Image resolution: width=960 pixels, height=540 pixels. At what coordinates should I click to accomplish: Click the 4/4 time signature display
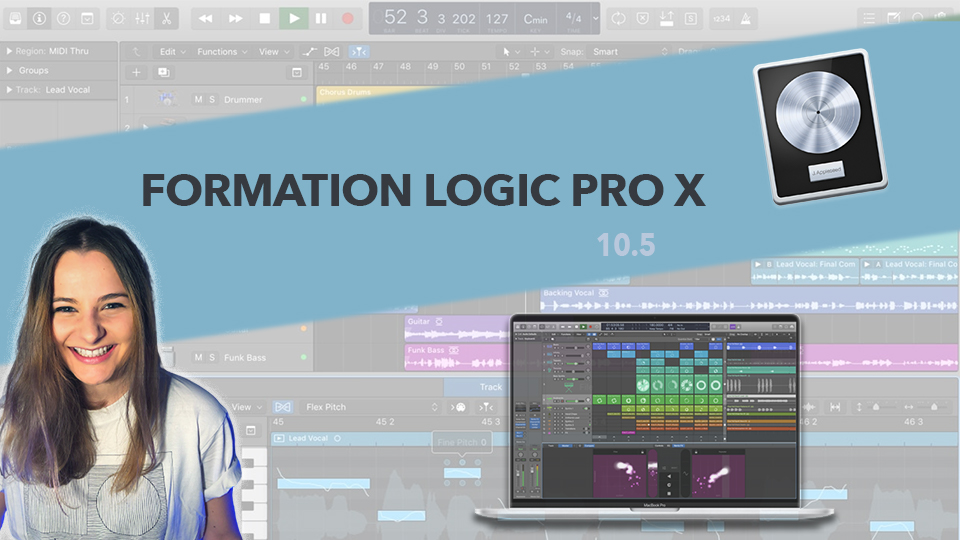[x=574, y=18]
